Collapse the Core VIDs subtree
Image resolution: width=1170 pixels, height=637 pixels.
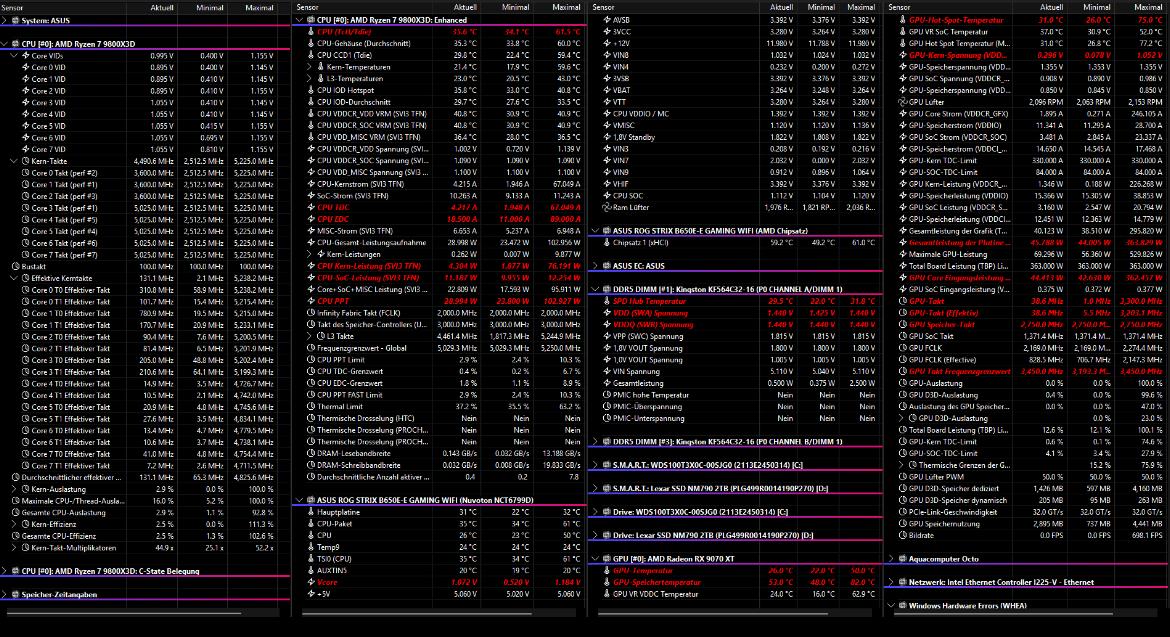(14, 56)
